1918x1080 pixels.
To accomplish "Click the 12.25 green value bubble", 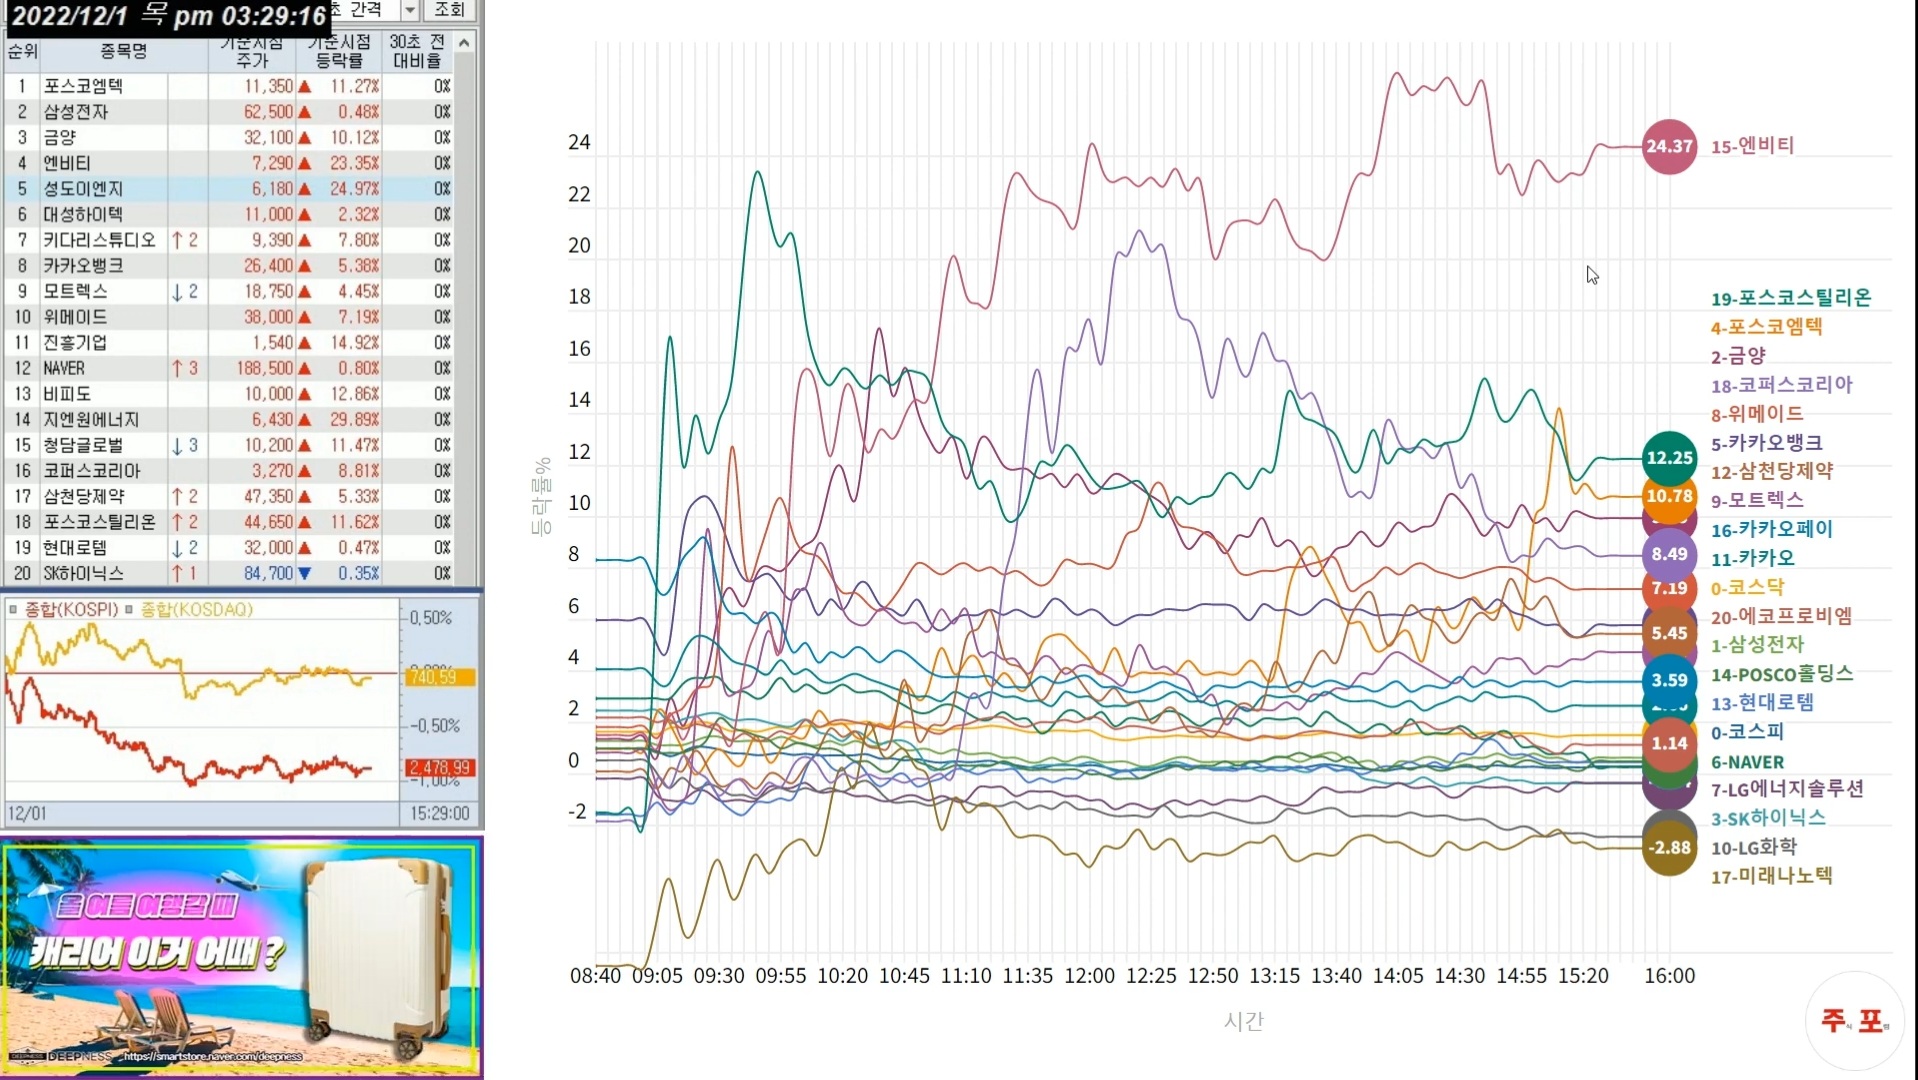I will pyautogui.click(x=1669, y=458).
